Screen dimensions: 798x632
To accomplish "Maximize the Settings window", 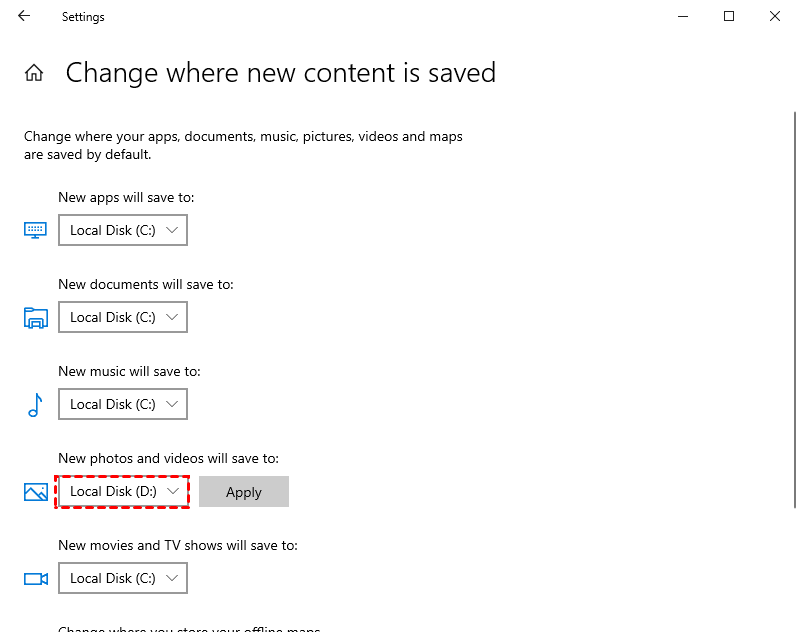I will (729, 16).
